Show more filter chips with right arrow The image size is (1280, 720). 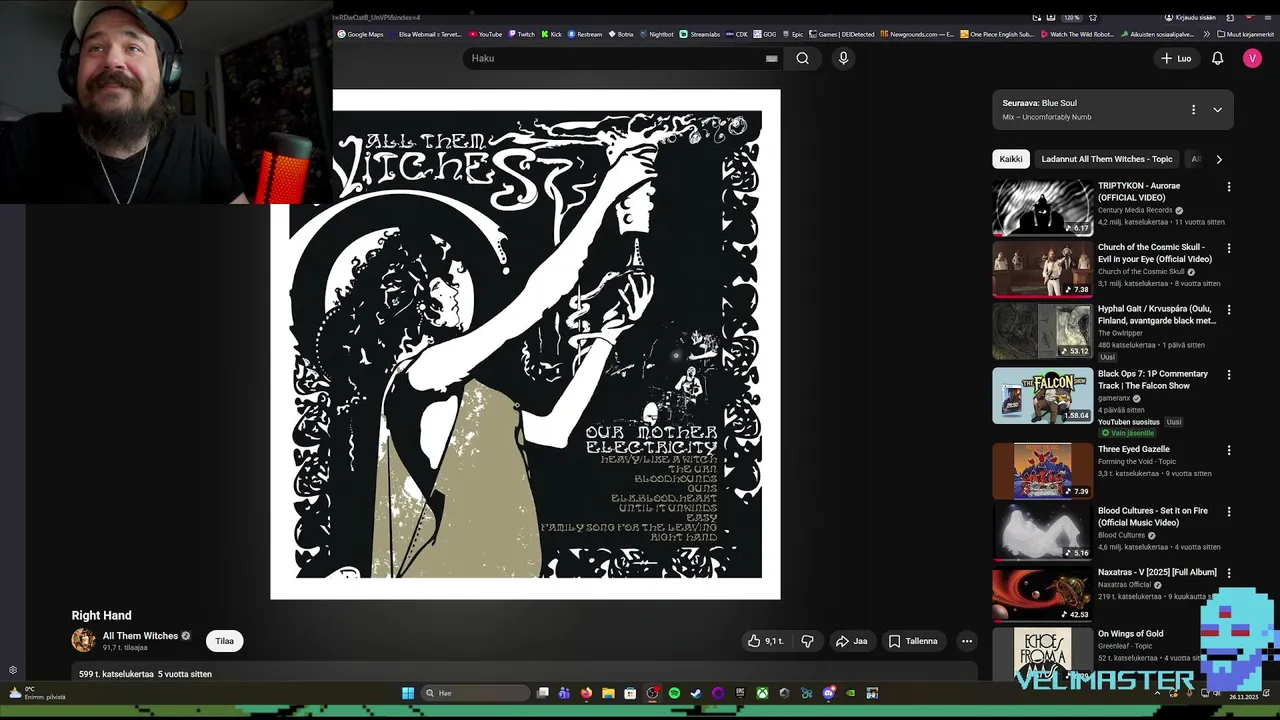(x=1218, y=159)
